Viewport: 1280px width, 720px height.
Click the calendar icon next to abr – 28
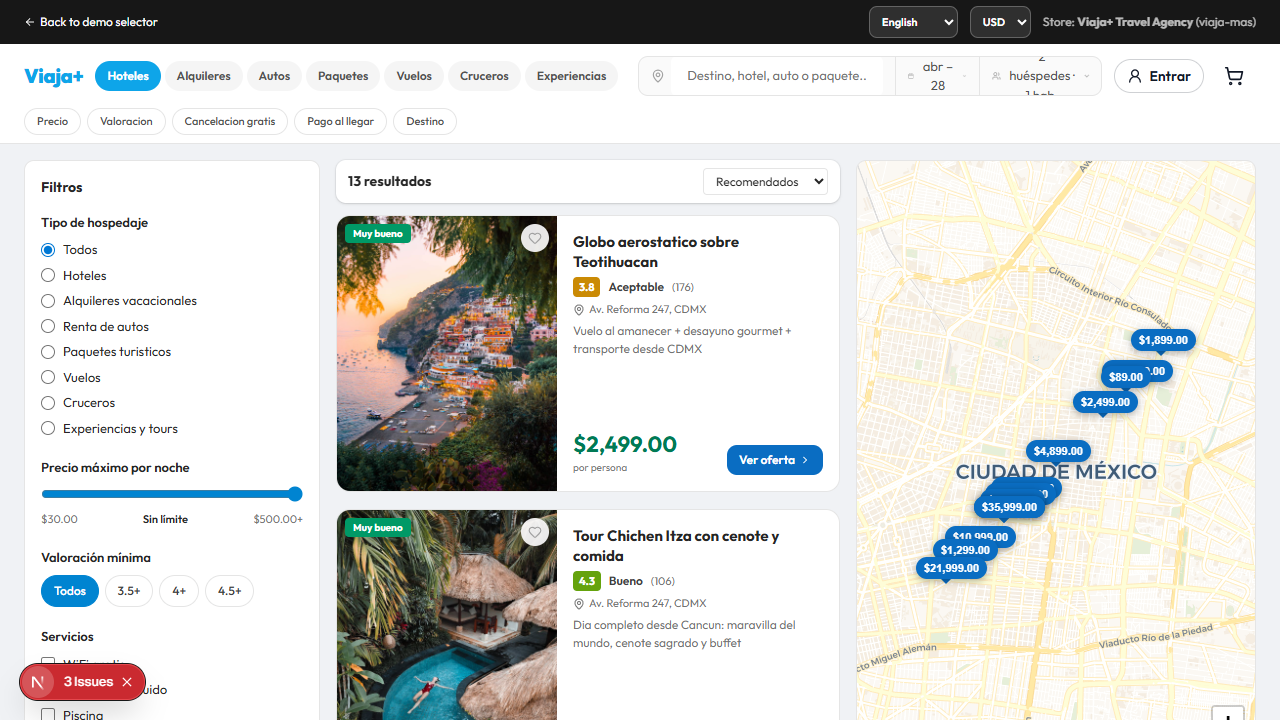point(911,76)
